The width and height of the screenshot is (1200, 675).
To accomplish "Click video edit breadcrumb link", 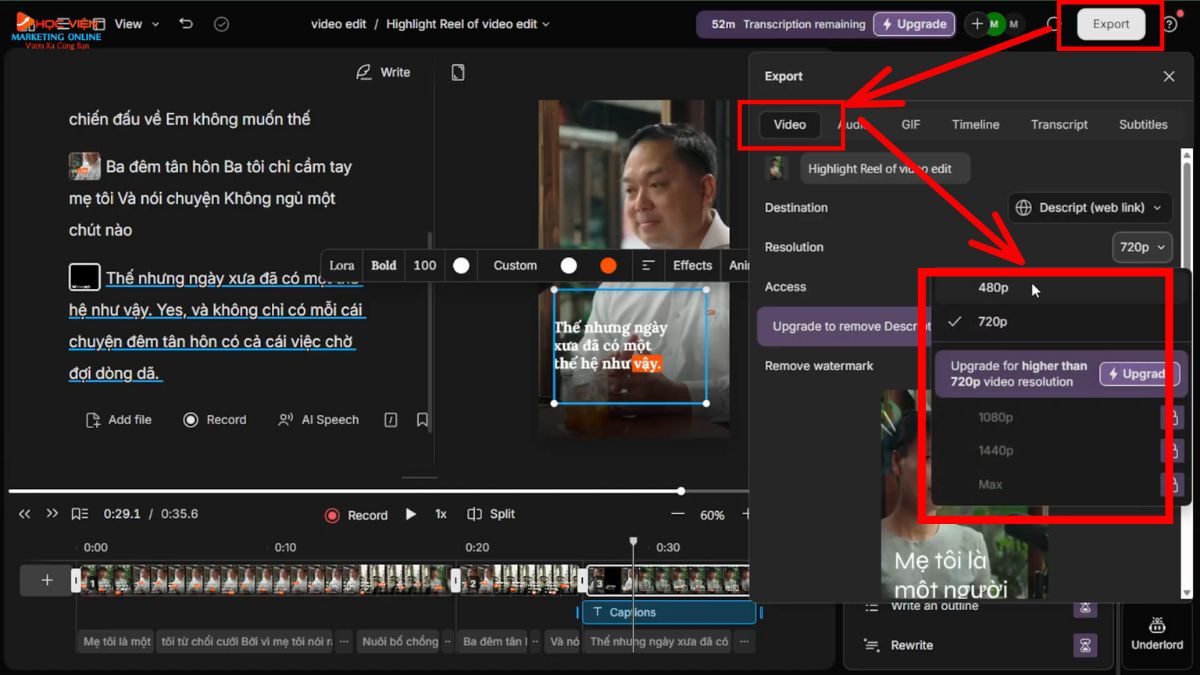I will coord(339,24).
